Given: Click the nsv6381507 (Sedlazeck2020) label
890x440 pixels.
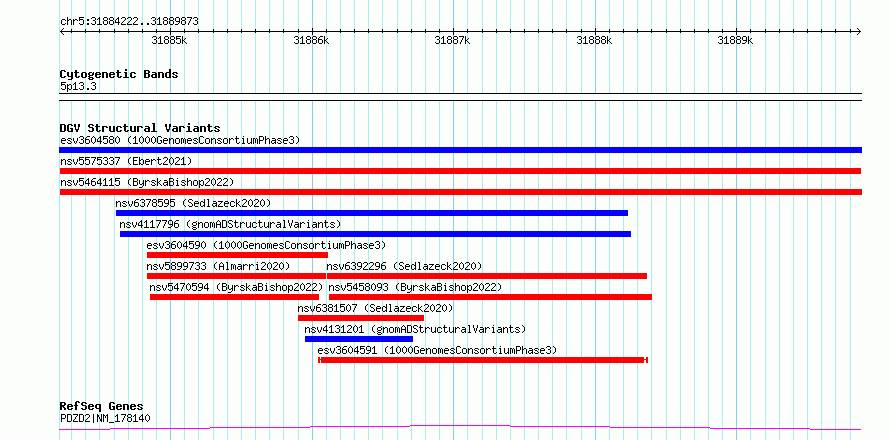Looking at the screenshot, I should coord(375,308).
